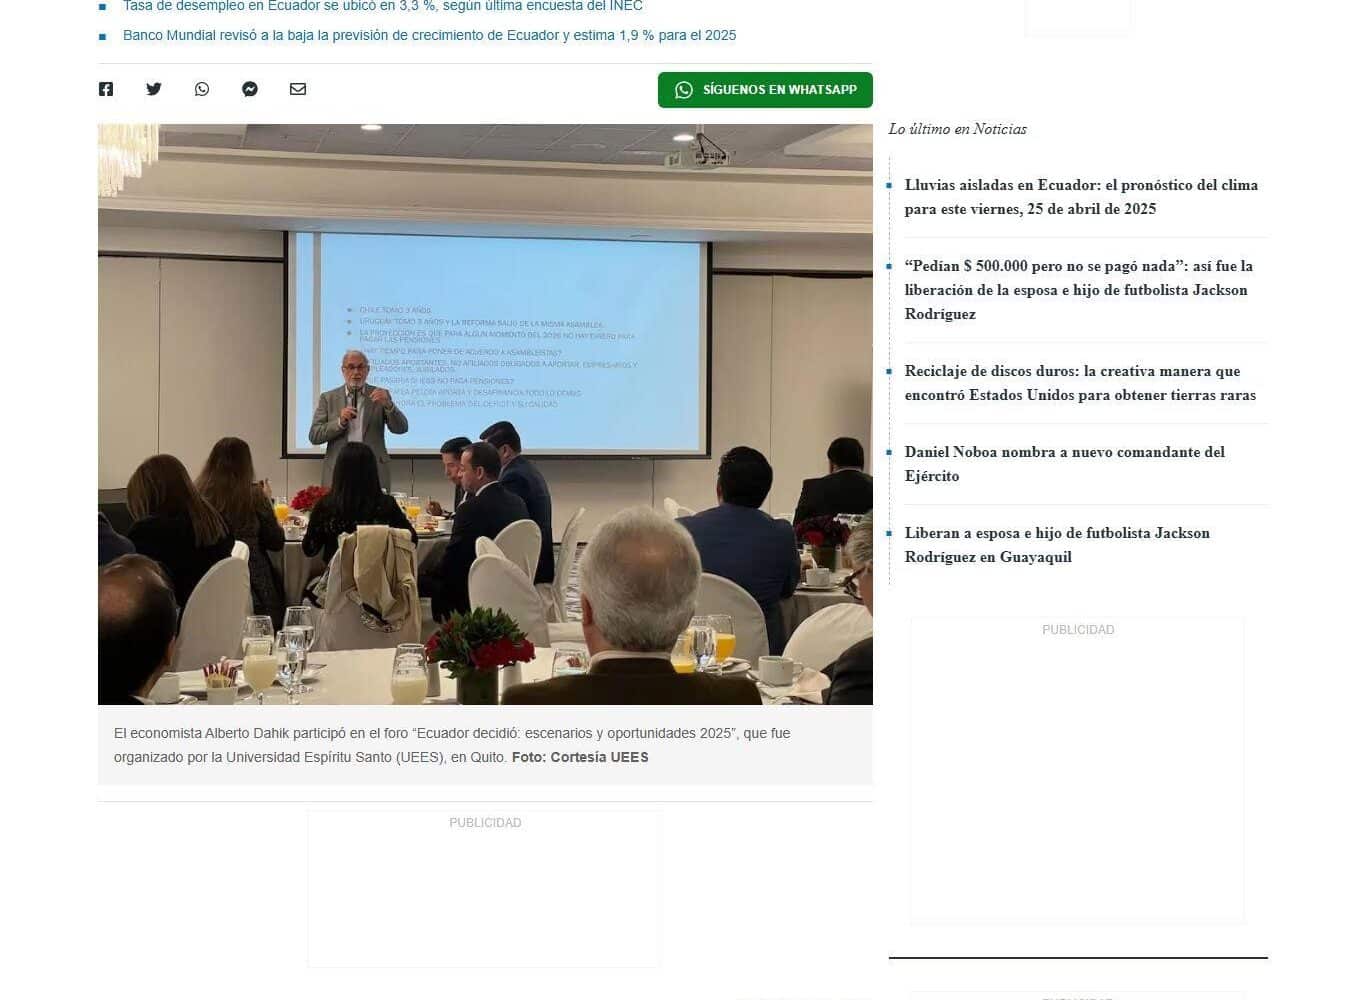Click bullet marker beside Reciclaje headline

[x=889, y=371]
